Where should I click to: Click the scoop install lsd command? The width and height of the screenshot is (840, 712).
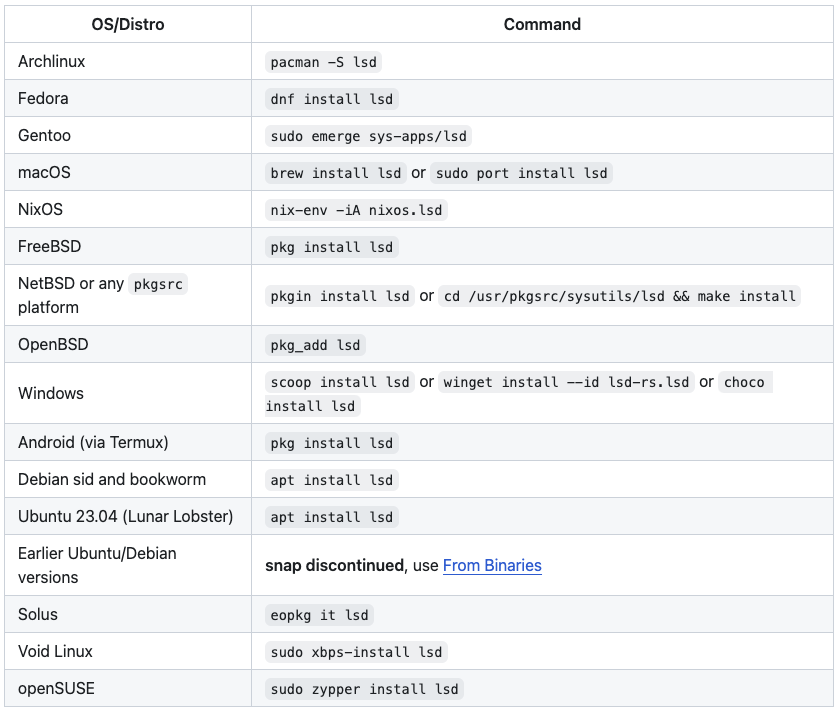pyautogui.click(x=340, y=382)
